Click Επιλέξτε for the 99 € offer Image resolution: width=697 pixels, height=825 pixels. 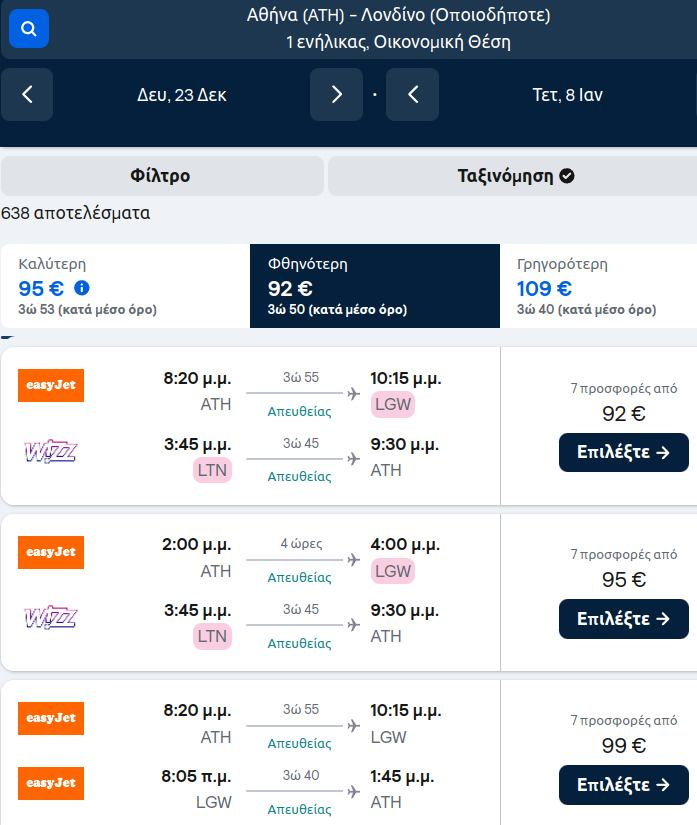coord(624,785)
